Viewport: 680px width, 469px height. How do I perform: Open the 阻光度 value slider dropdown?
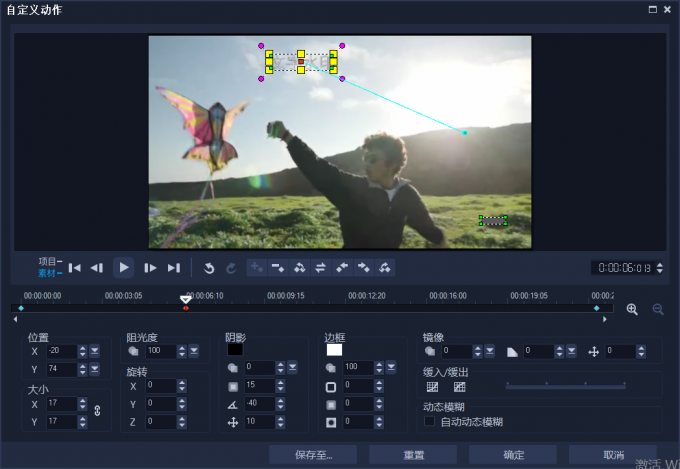194,351
